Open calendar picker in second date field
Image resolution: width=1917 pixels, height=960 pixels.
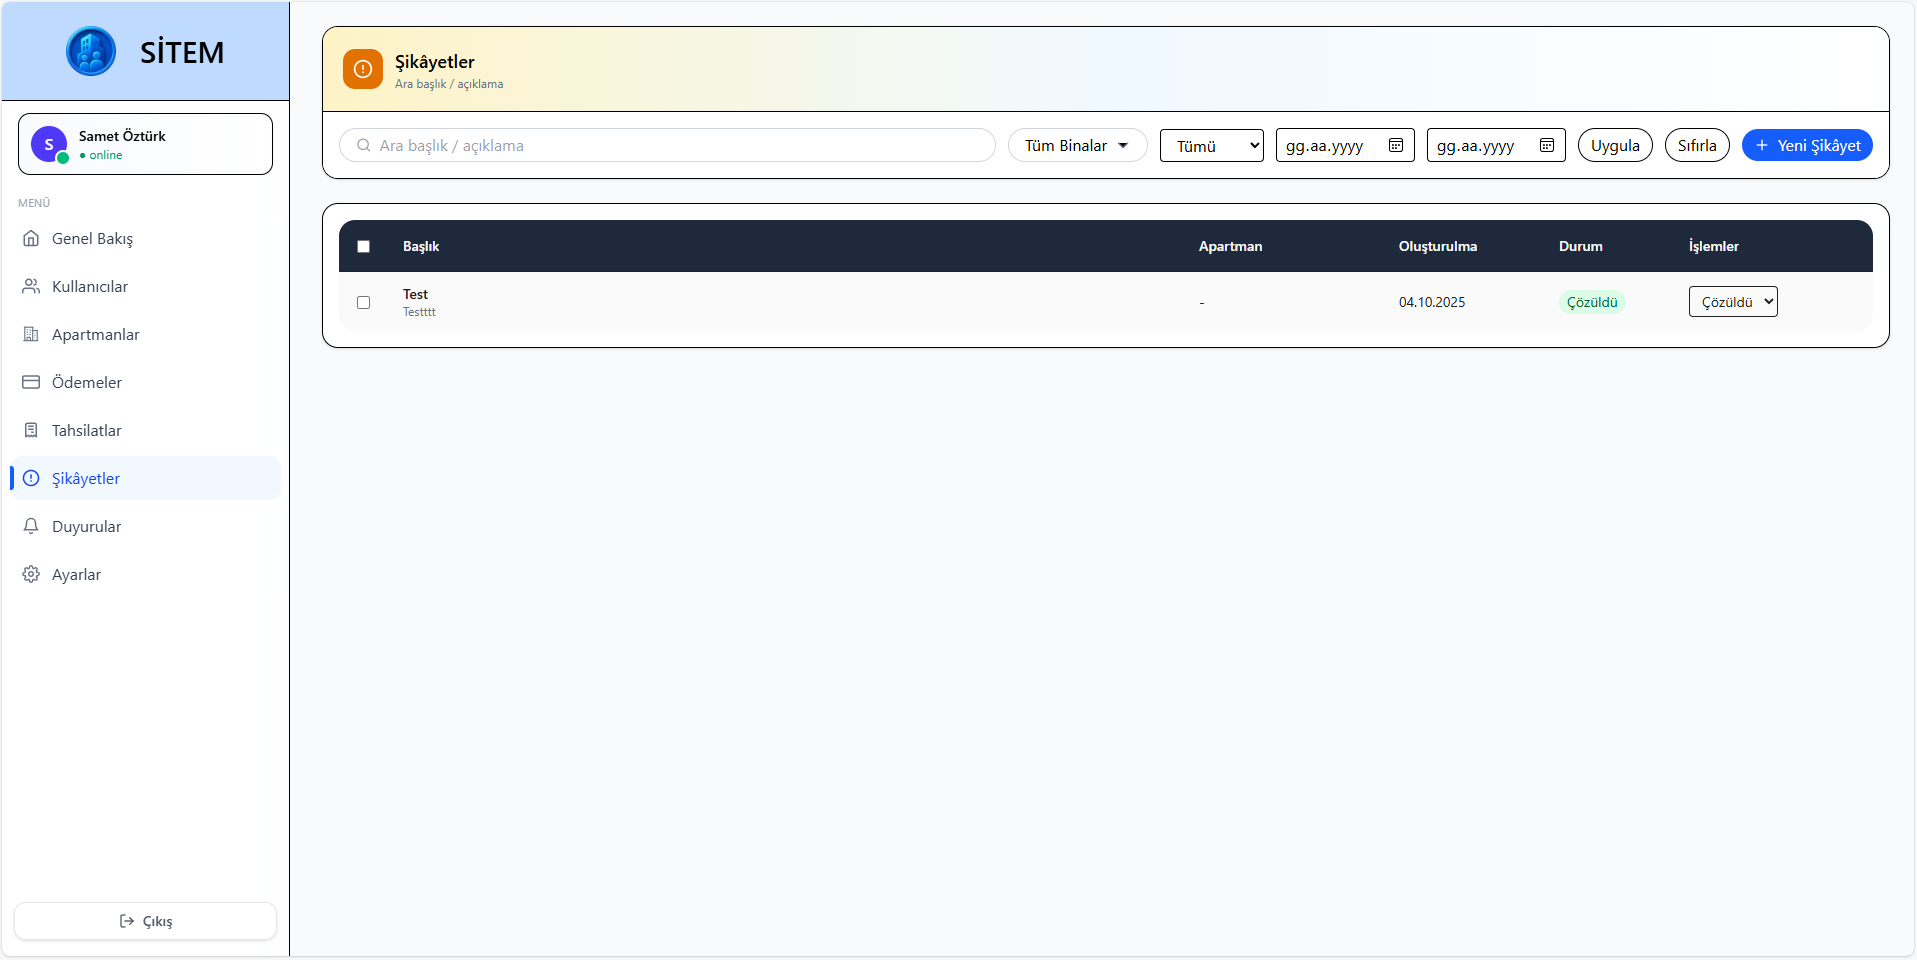pyautogui.click(x=1547, y=145)
